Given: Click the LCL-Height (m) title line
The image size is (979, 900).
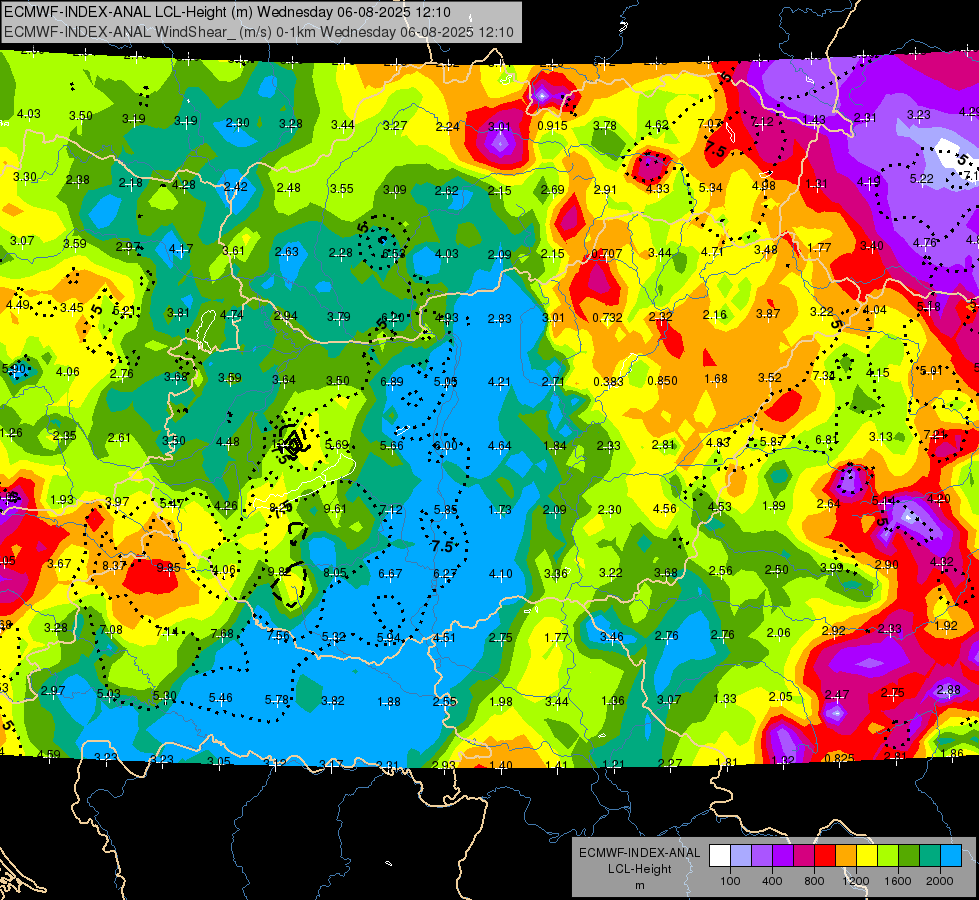Looking at the screenshot, I should 227,12.
